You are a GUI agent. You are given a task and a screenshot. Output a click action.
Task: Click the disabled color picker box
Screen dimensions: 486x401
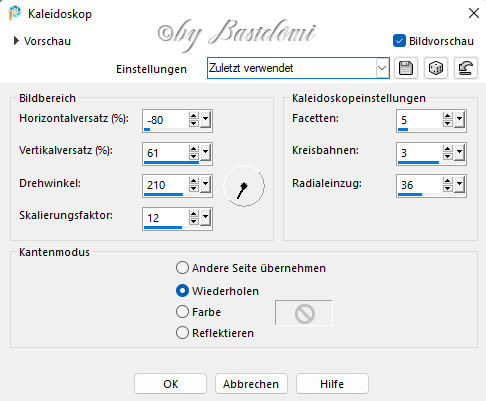coord(304,313)
